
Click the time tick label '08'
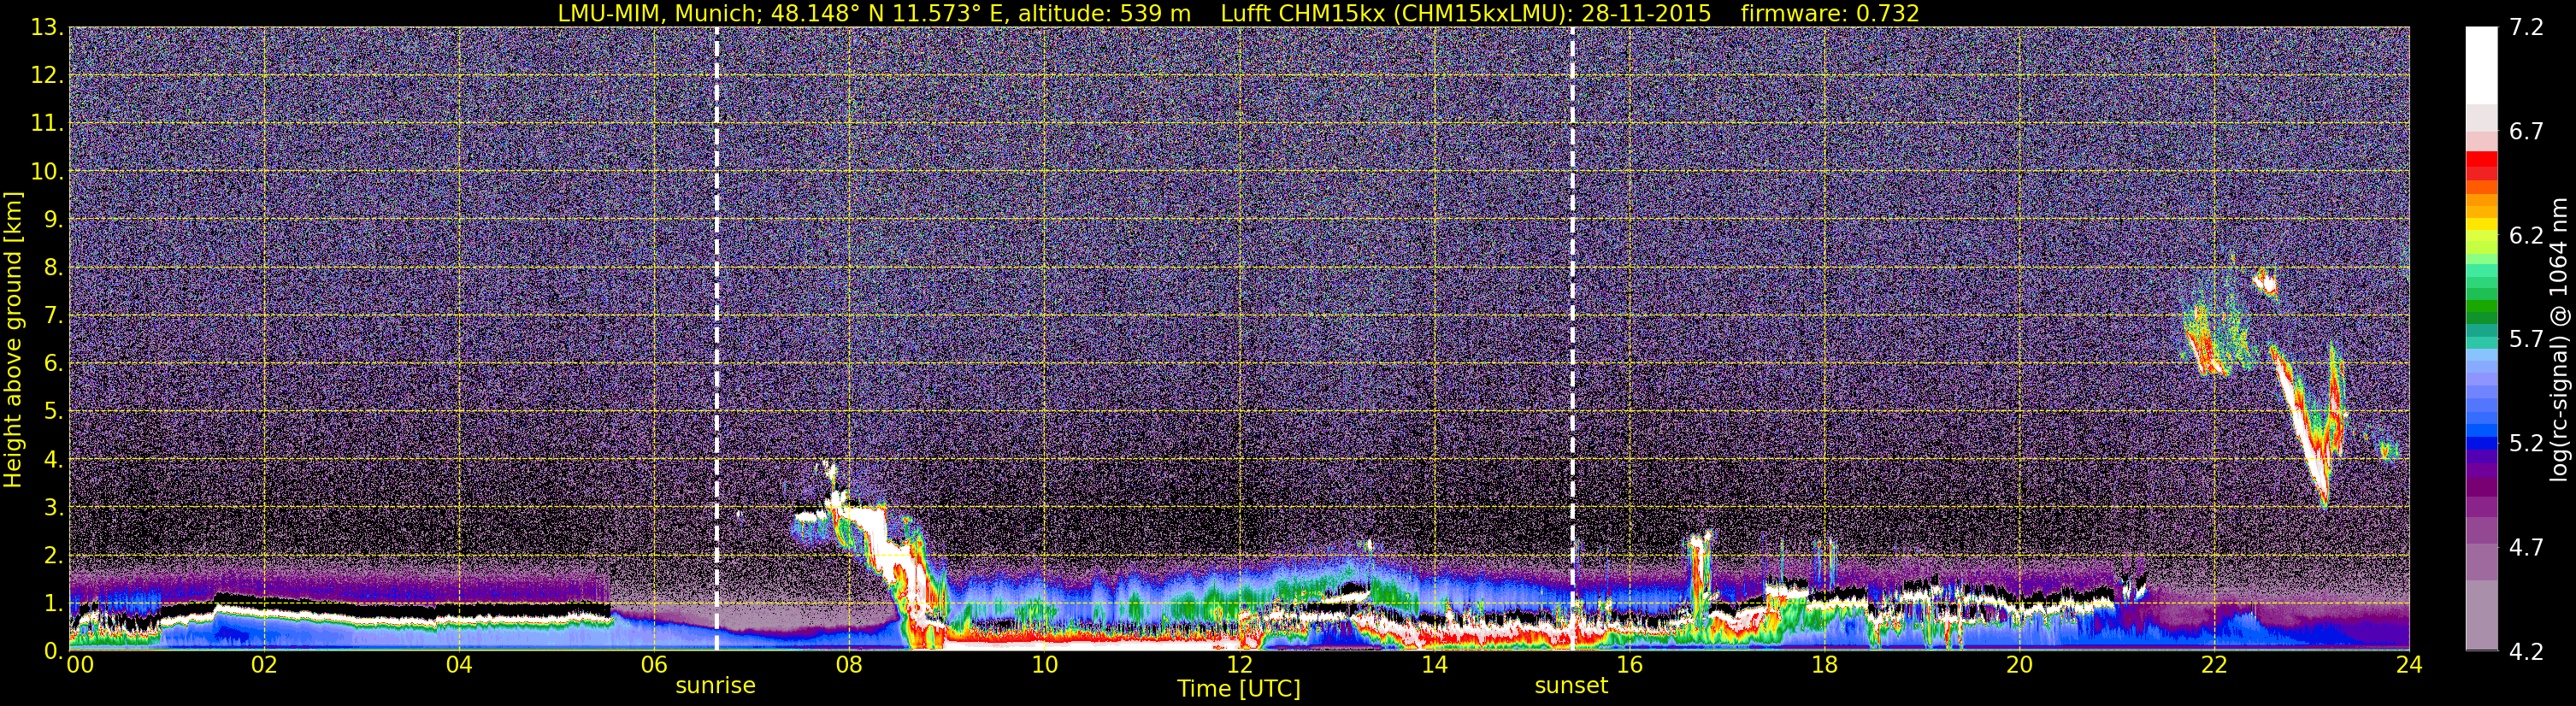(848, 665)
